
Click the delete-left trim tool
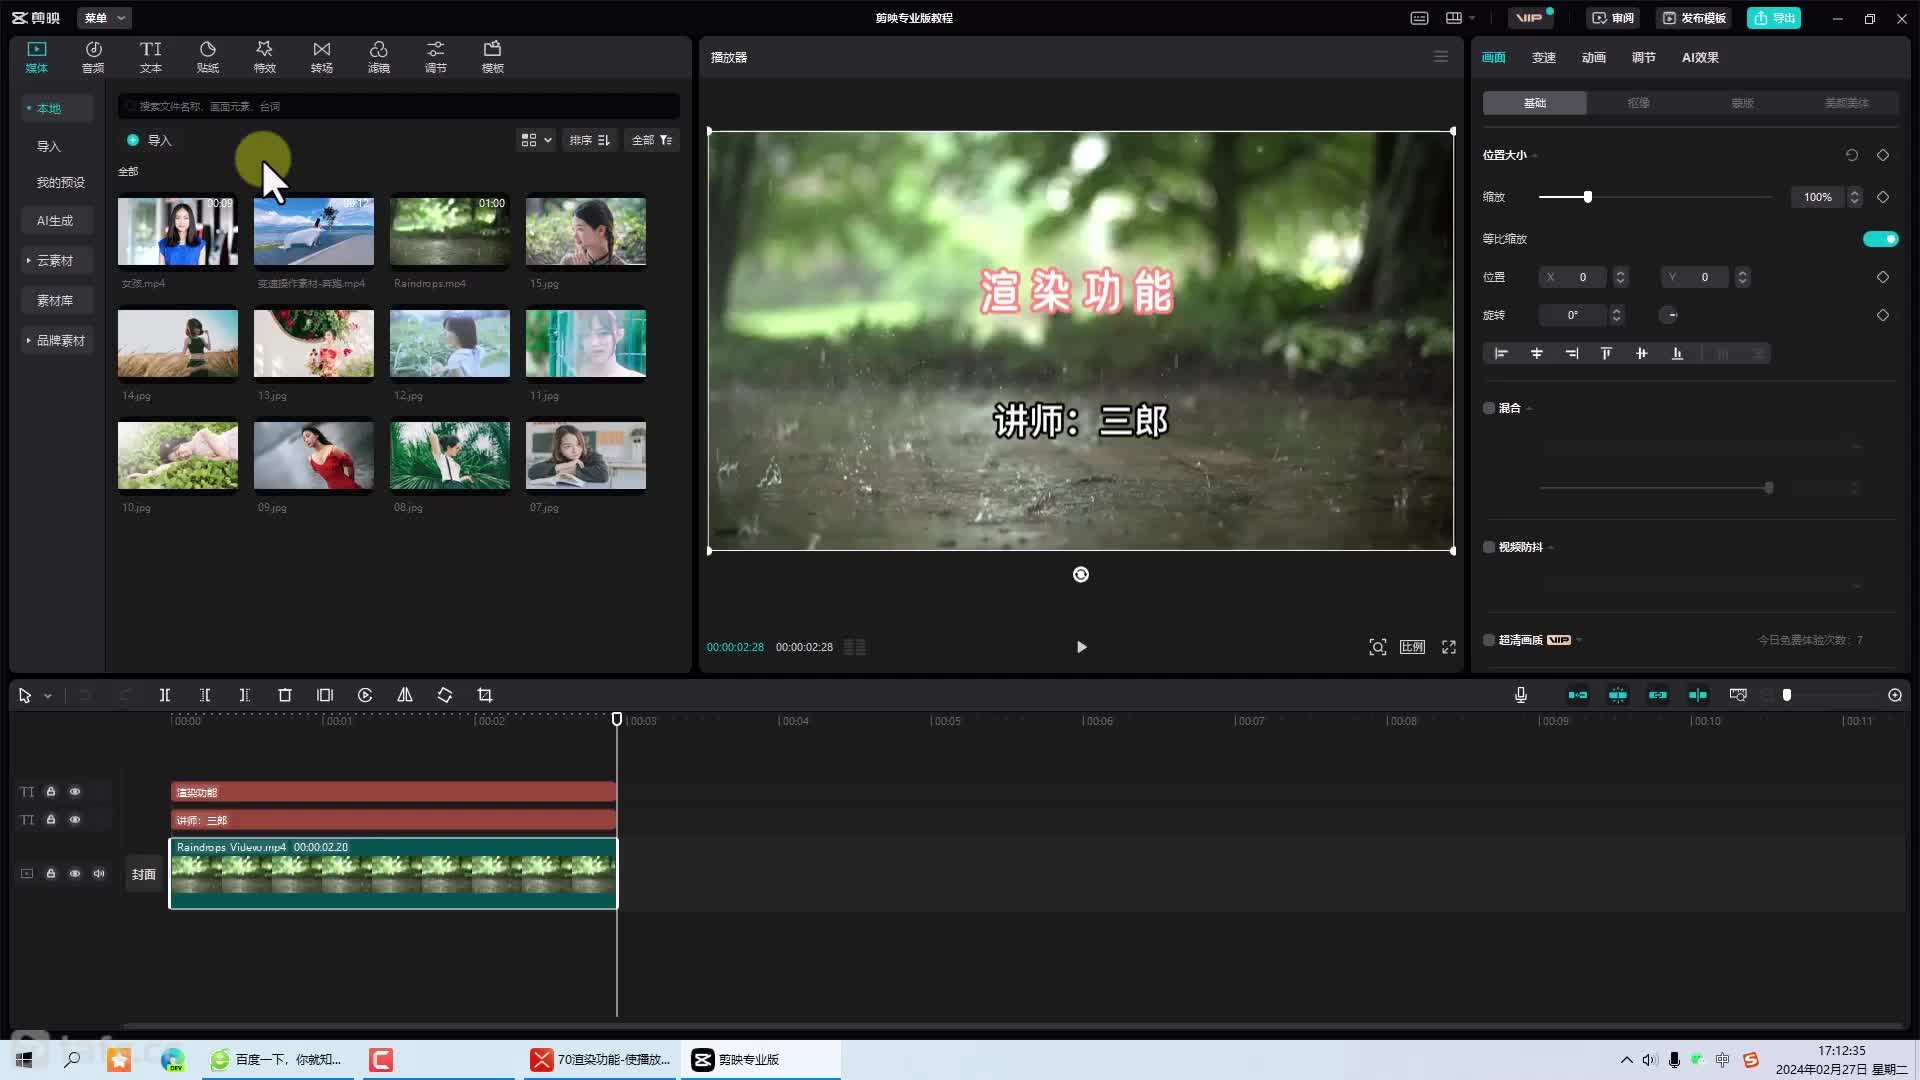(205, 695)
